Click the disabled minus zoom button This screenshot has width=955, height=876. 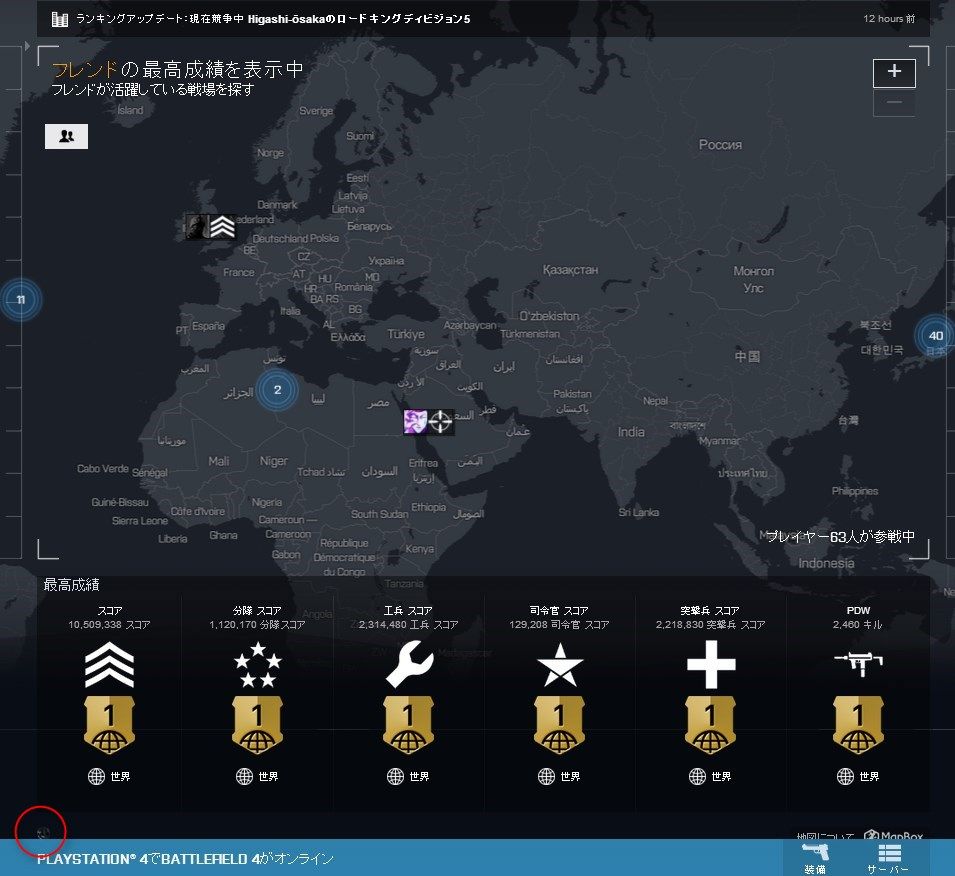893,103
